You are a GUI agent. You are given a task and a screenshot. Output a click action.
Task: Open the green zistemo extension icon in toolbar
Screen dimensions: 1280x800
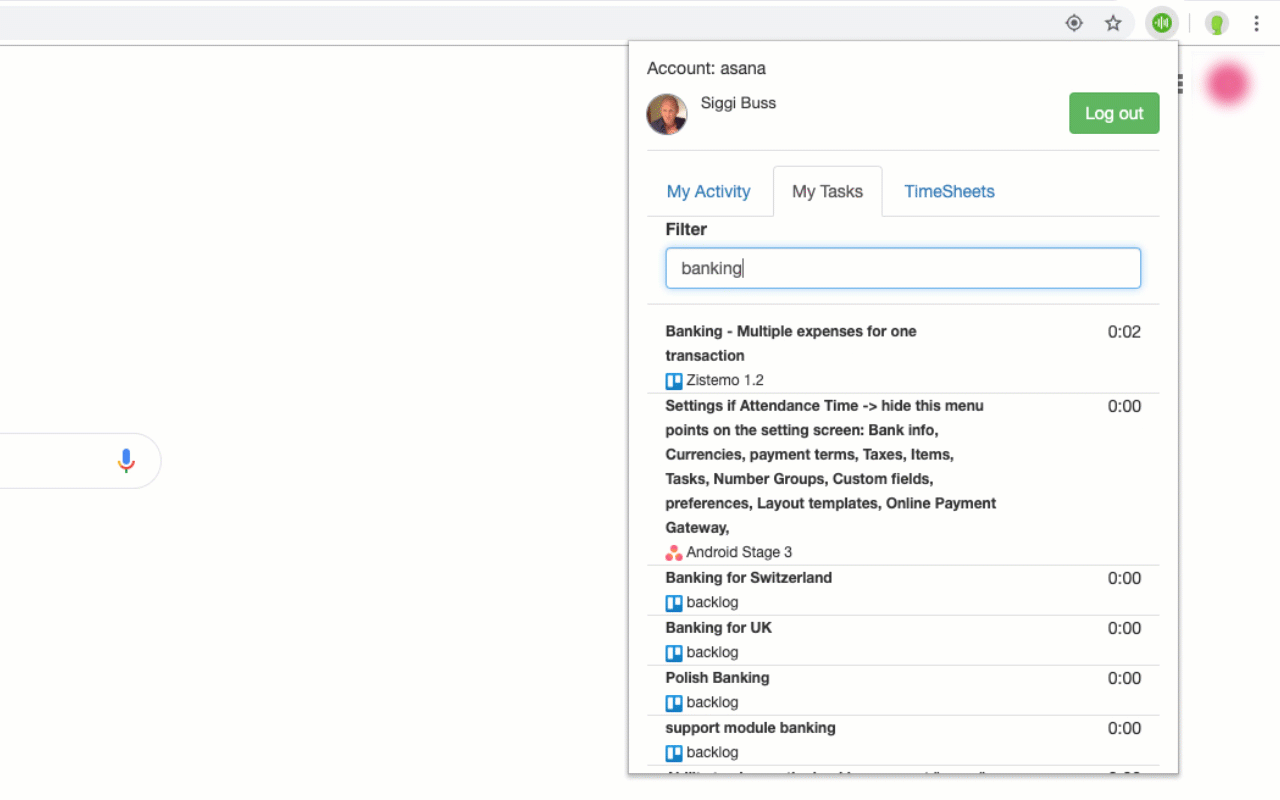(1161, 22)
